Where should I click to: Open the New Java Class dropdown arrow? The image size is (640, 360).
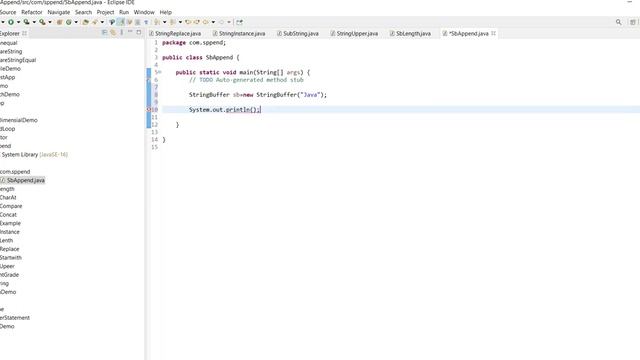tap(76, 22)
